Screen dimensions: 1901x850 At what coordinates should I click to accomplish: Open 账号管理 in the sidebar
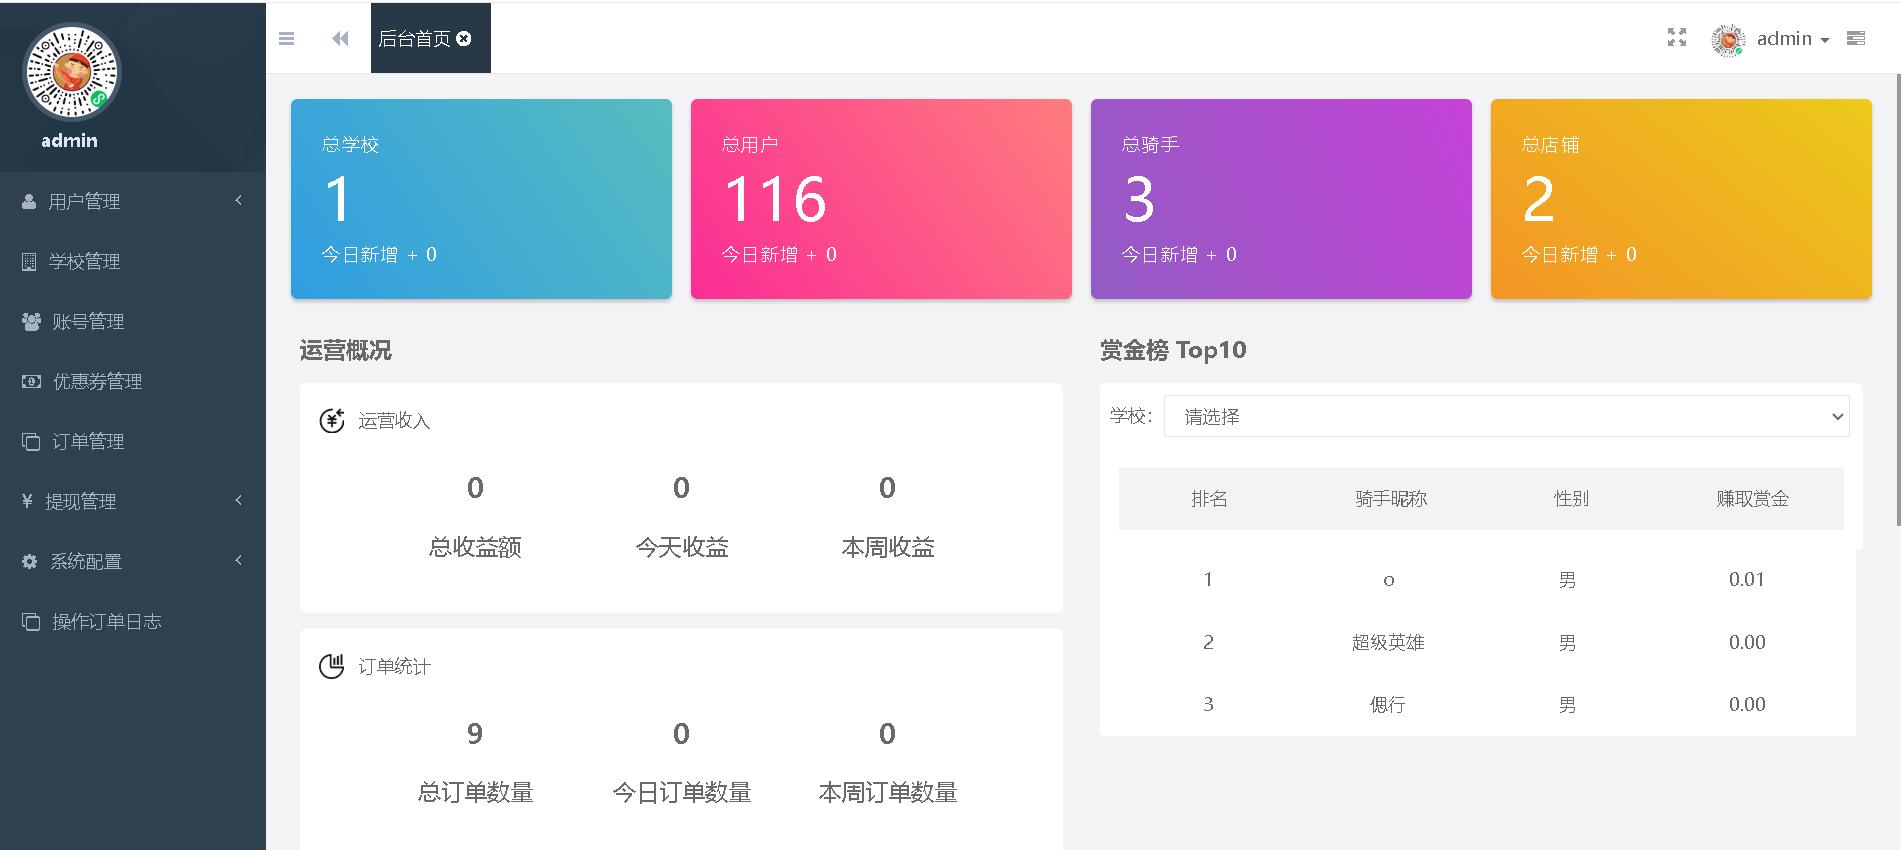click(x=88, y=321)
